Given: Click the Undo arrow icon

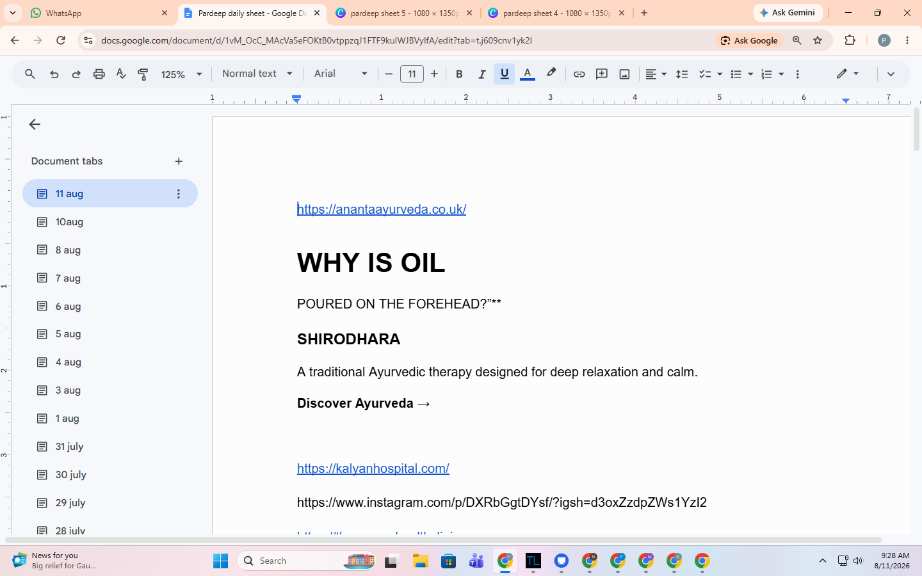Looking at the screenshot, I should tap(54, 74).
